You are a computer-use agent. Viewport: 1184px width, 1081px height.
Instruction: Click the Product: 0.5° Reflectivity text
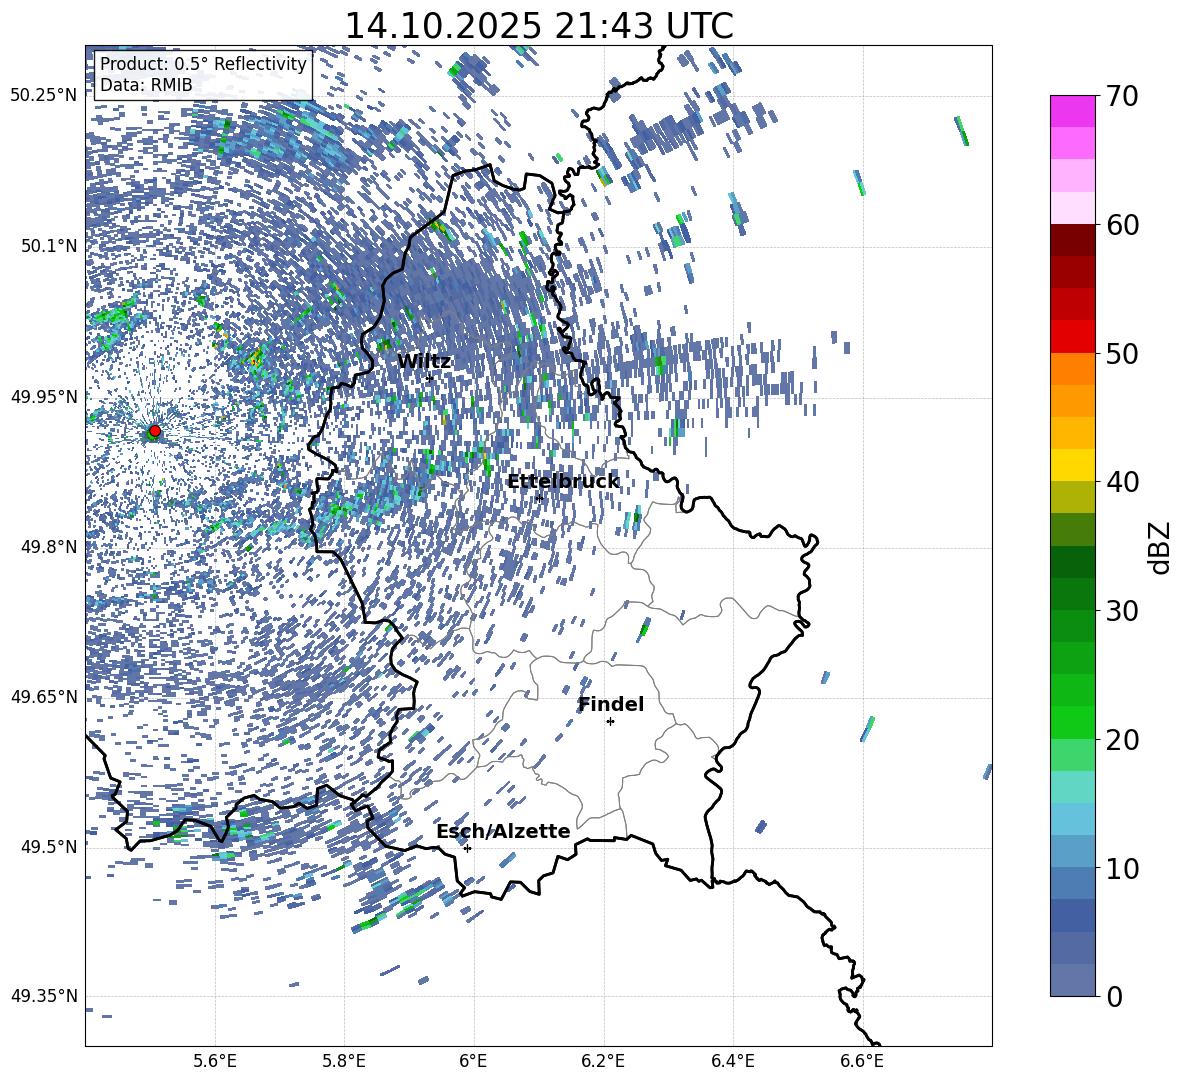point(203,64)
